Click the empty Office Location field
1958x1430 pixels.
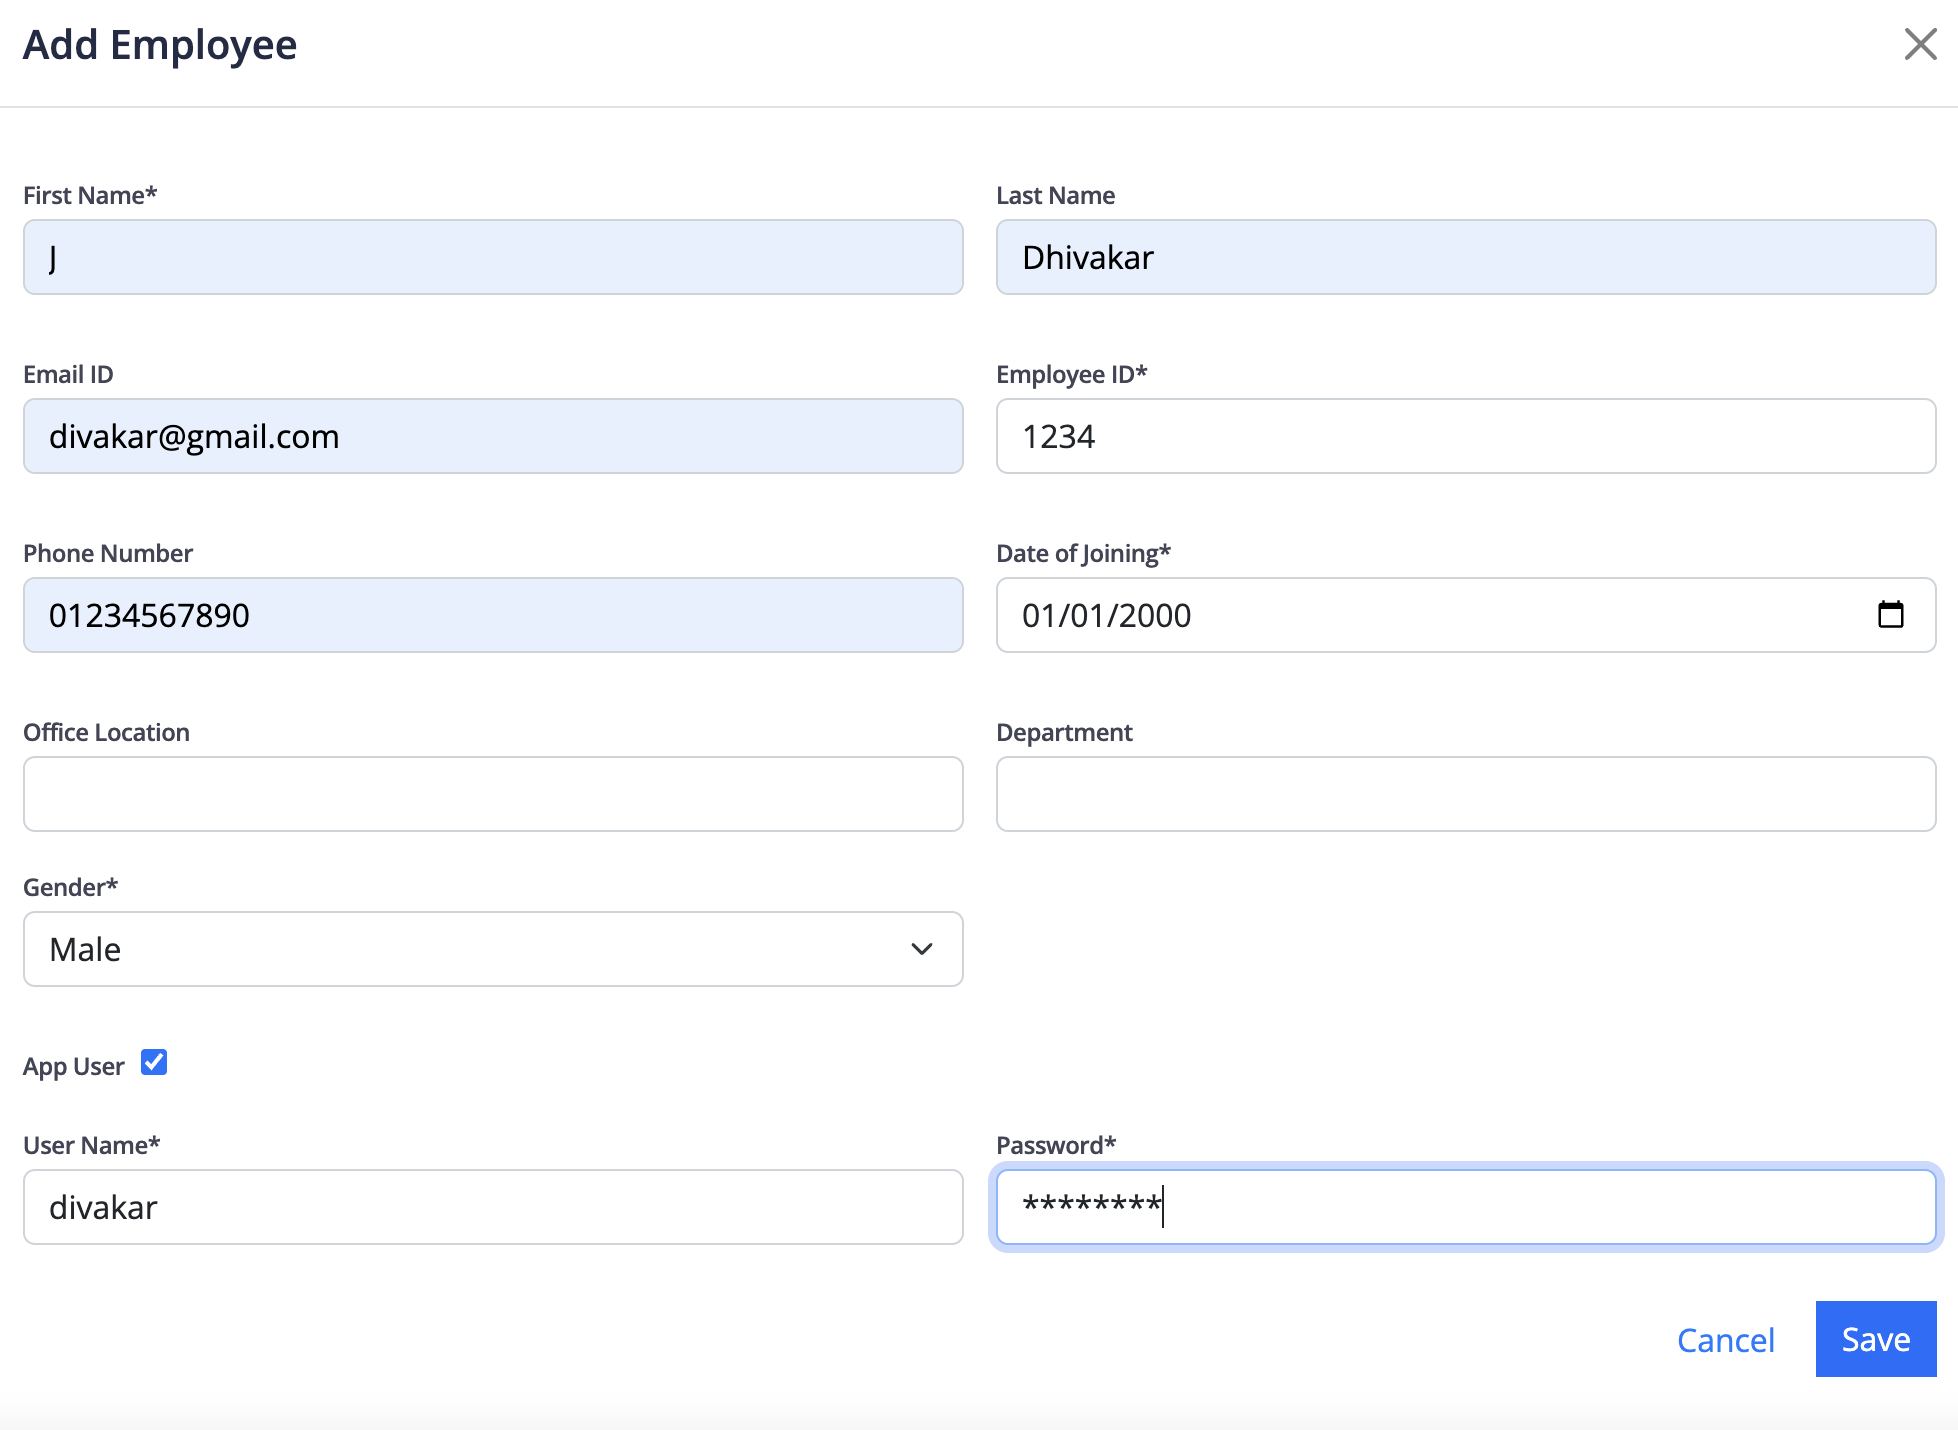tap(493, 794)
